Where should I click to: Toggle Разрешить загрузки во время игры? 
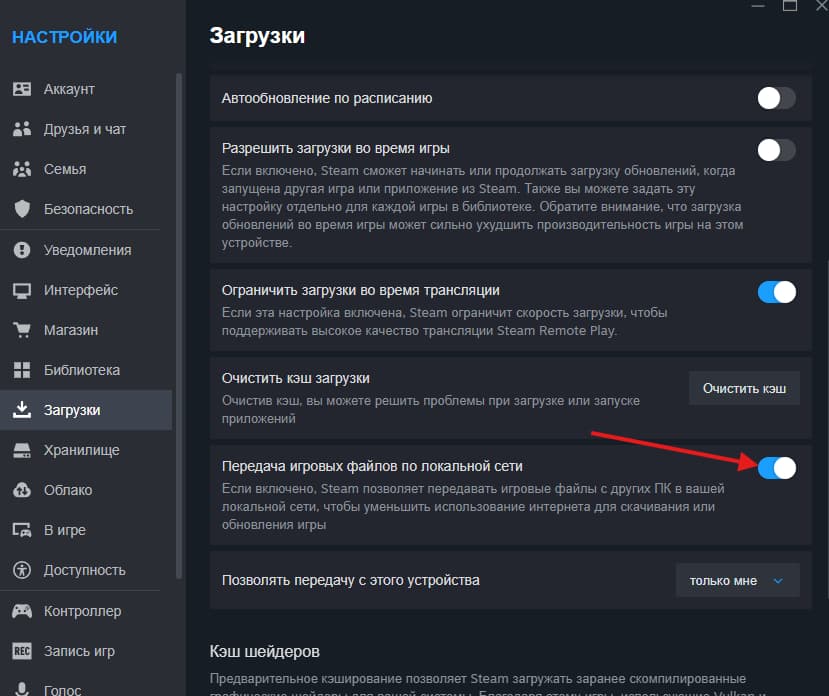pyautogui.click(x=776, y=150)
